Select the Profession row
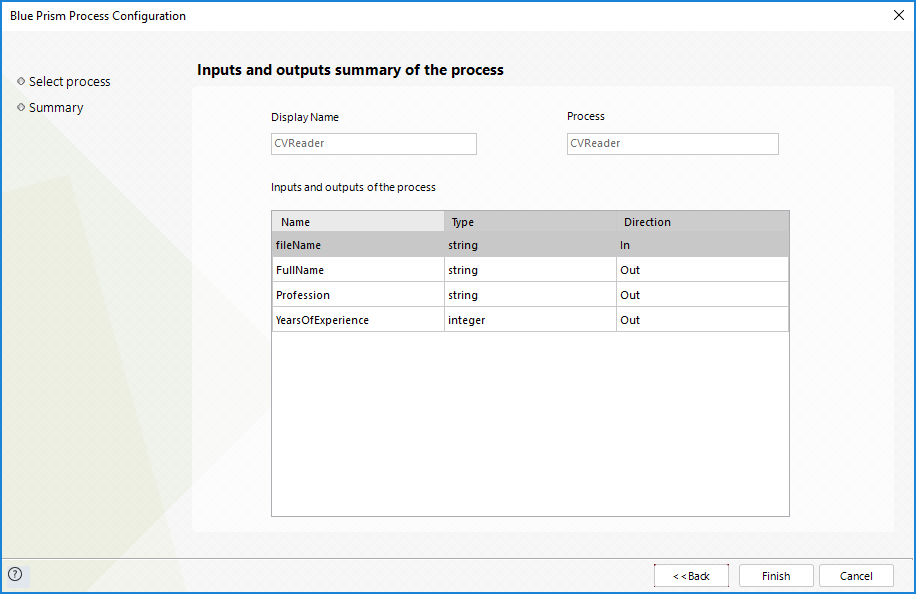Image resolution: width=916 pixels, height=594 pixels. point(530,295)
